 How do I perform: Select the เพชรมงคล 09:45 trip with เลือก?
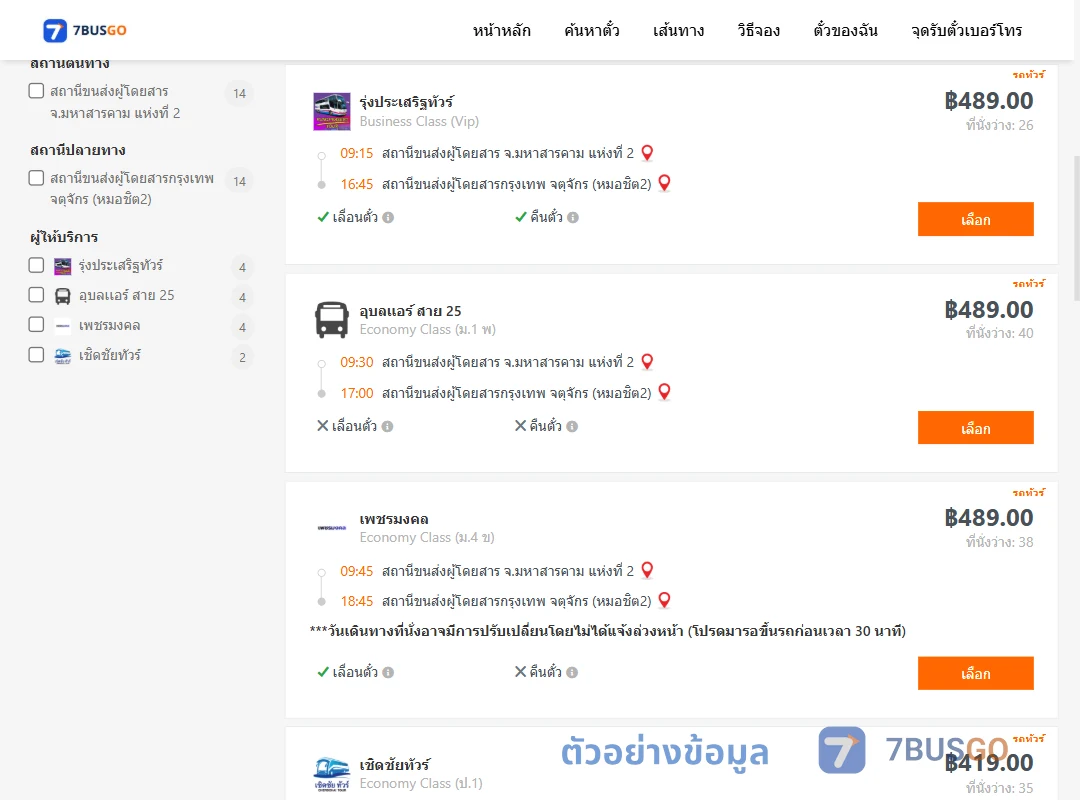coord(975,673)
